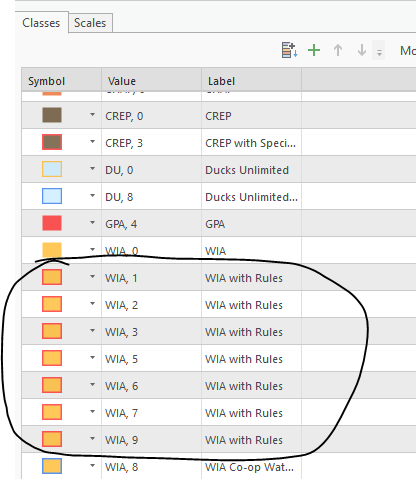Viewport: 416px width, 479px height.
Task: Expand the symbol dropdown arrow for WIA, 7
Action: coord(92,412)
